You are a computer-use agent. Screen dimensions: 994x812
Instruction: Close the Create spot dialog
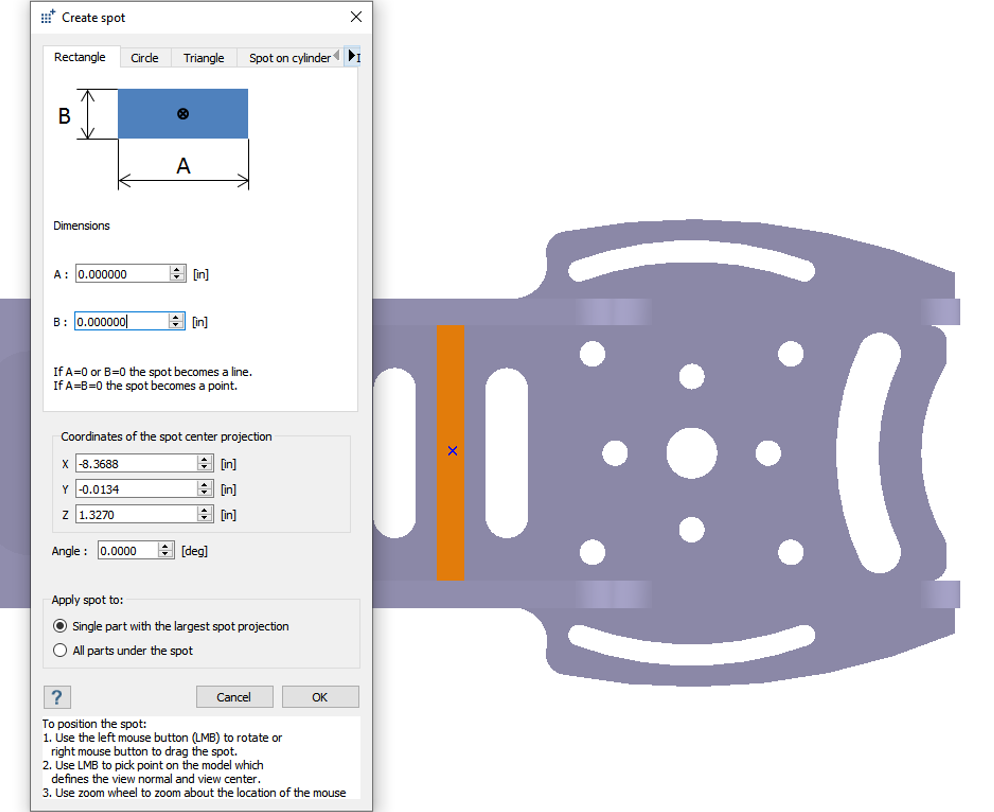[356, 17]
